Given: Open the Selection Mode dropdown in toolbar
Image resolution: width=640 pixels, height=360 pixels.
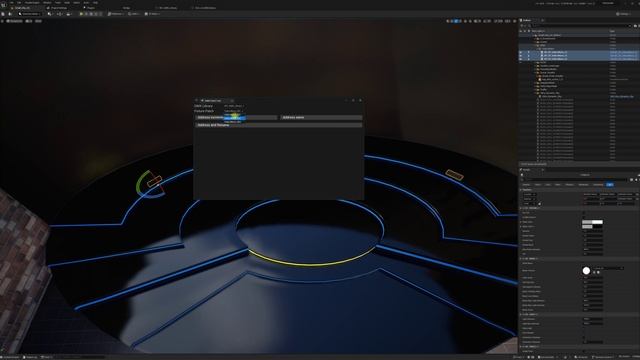Looking at the screenshot, I should pyautogui.click(x=29, y=14).
